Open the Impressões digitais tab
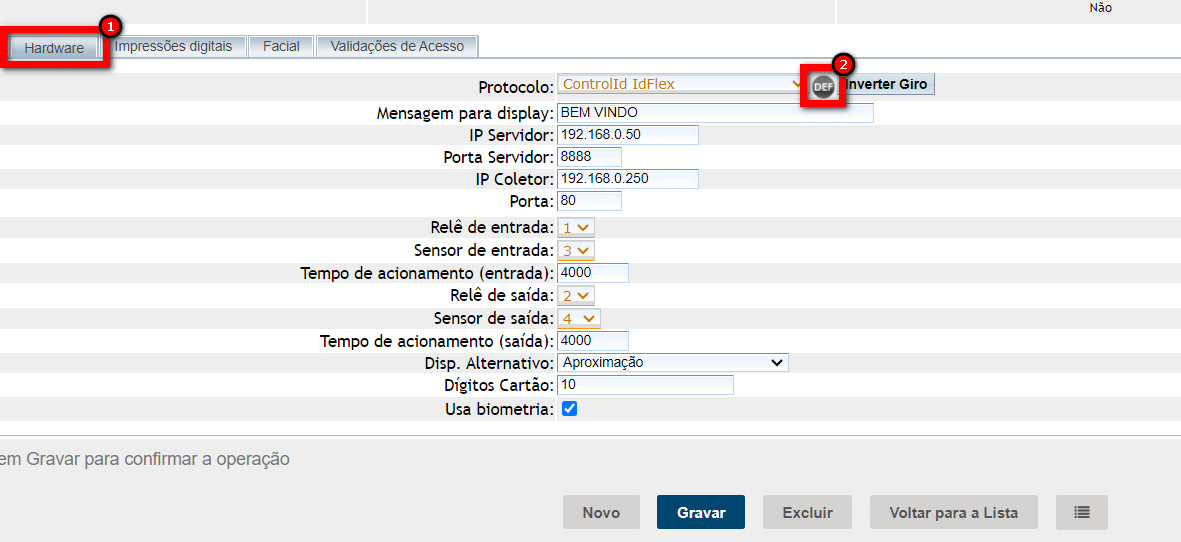1181x542 pixels. click(x=173, y=46)
